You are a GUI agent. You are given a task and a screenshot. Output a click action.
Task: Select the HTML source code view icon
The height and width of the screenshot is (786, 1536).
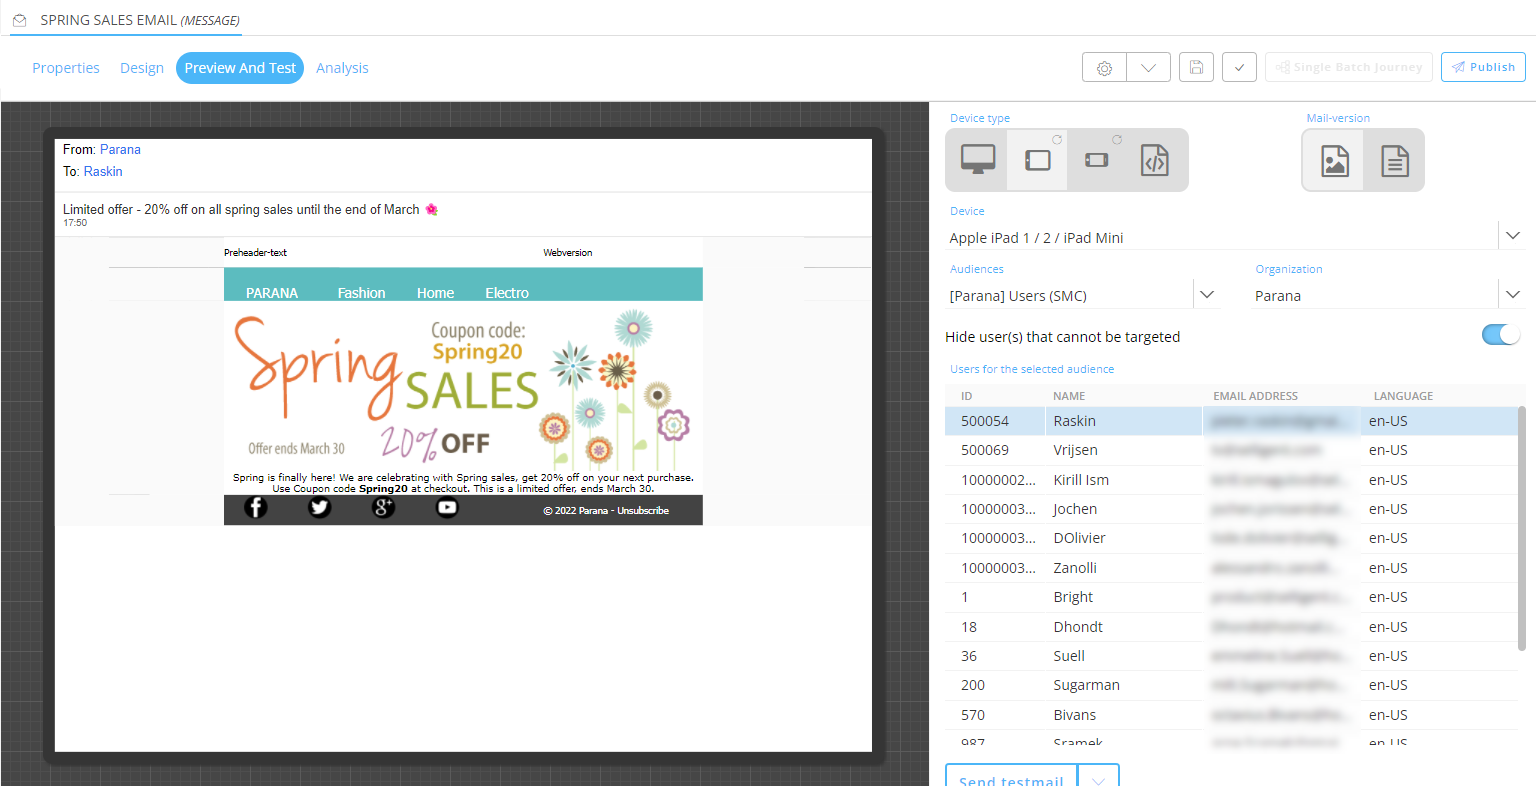pyautogui.click(x=1155, y=160)
